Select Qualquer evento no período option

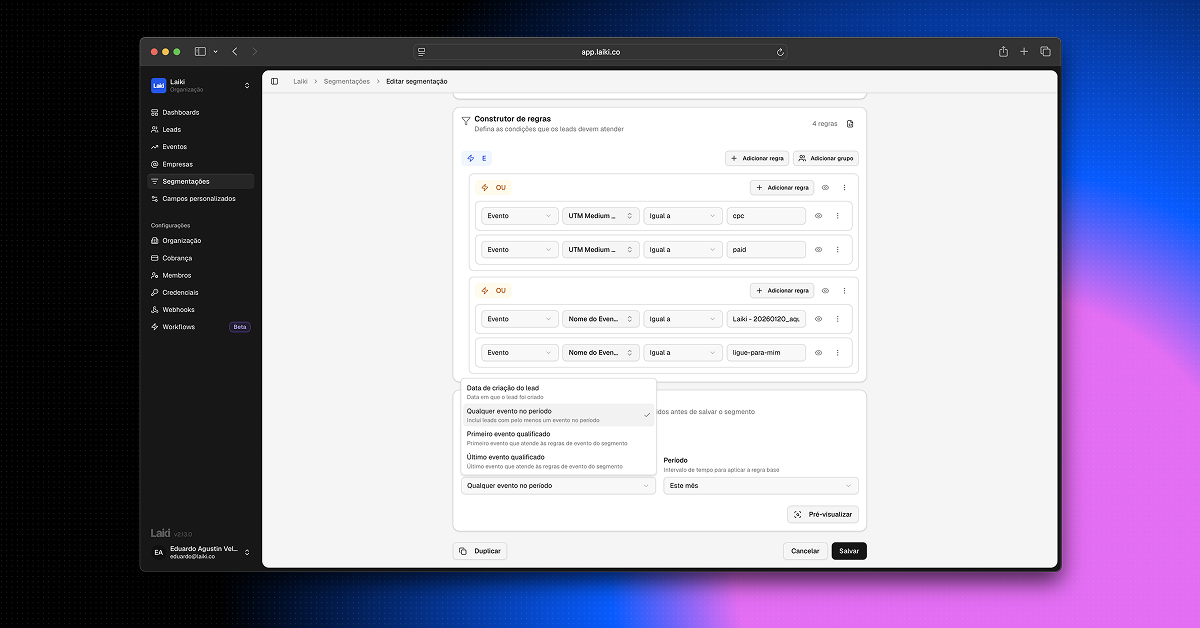[x=558, y=415]
